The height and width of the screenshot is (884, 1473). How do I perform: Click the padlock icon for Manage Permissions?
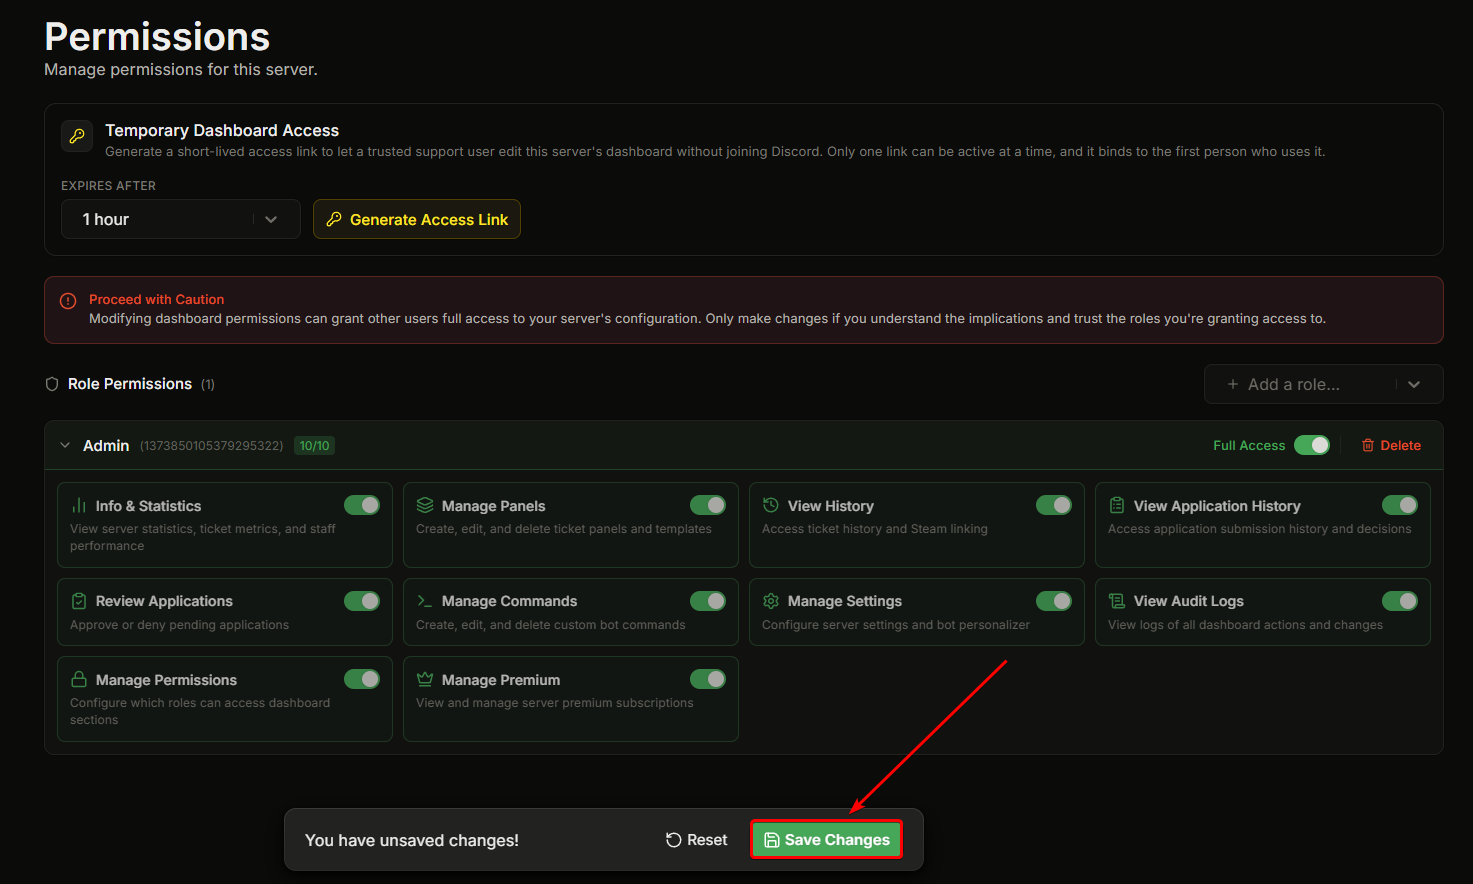[x=79, y=679]
